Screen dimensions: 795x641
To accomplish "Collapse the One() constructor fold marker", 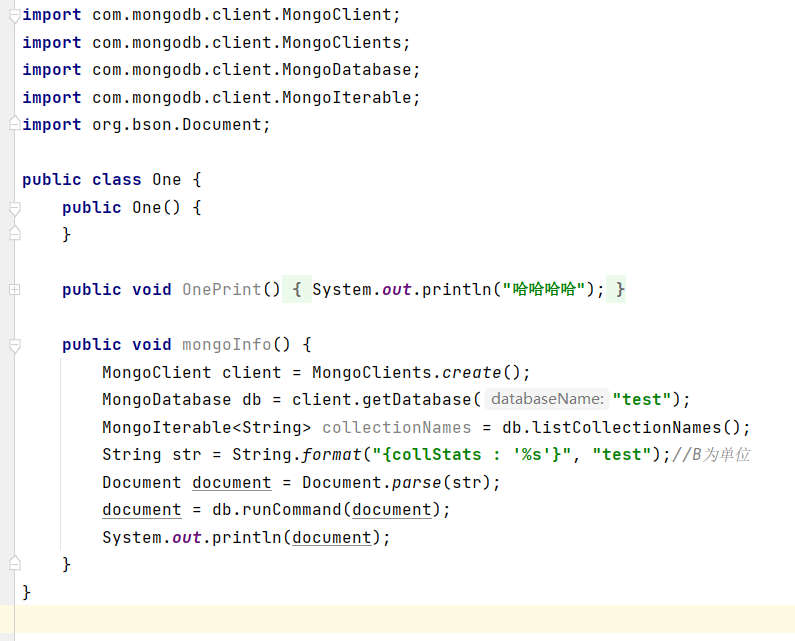I will (15, 208).
